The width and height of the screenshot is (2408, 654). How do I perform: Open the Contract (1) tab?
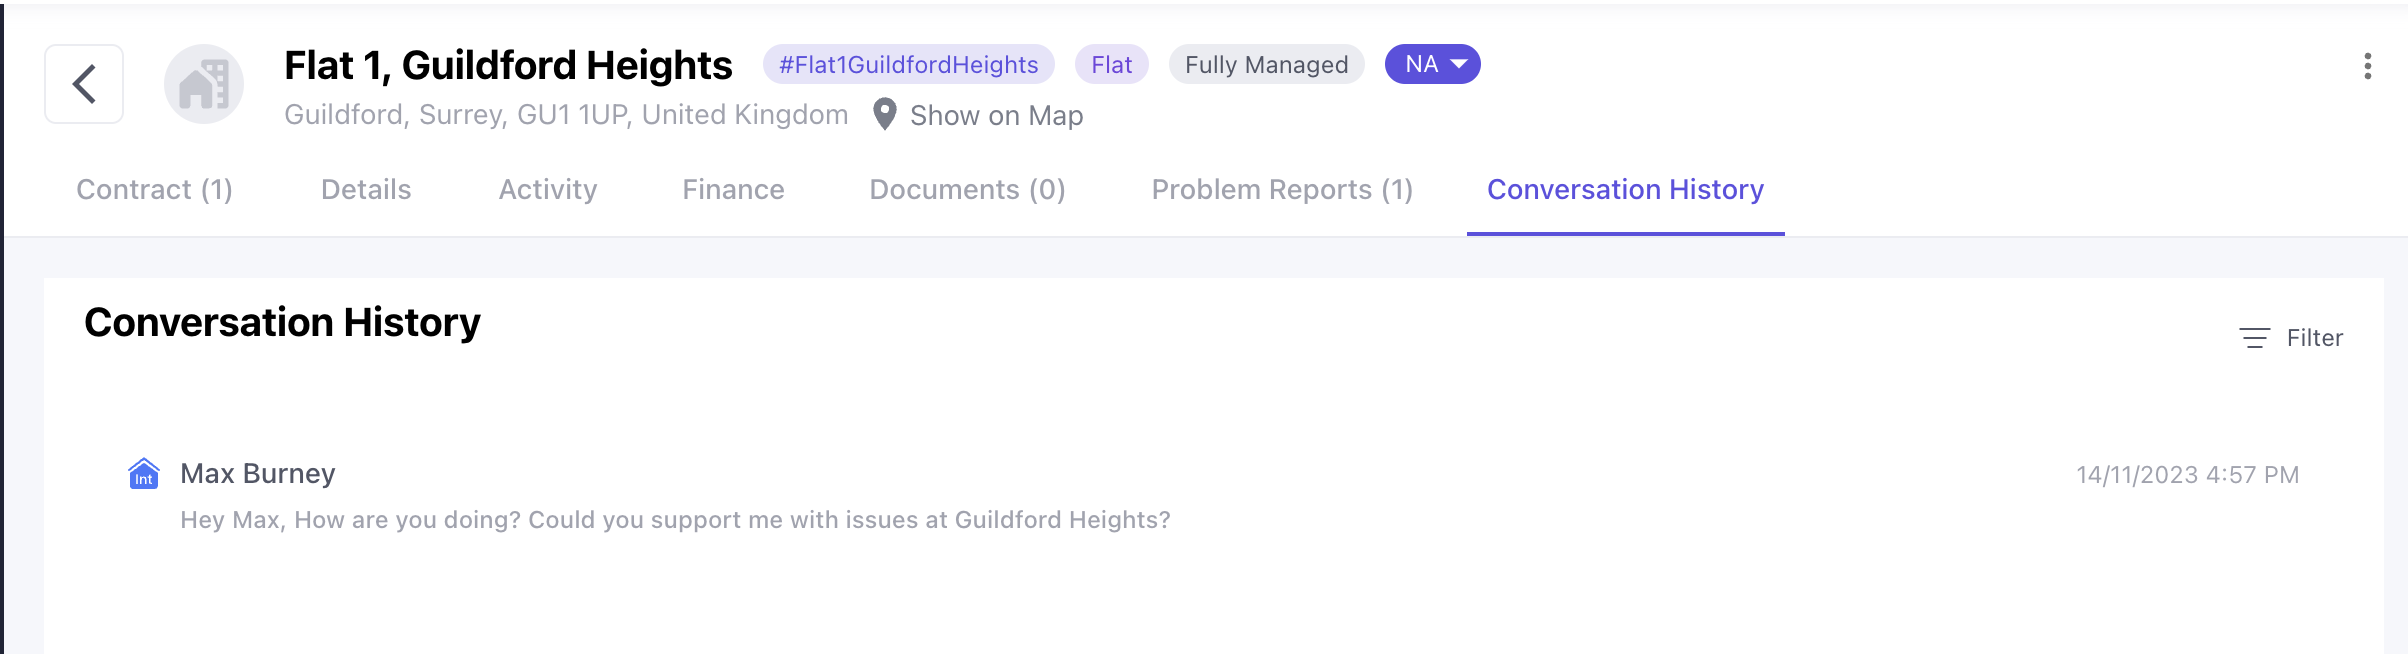pyautogui.click(x=155, y=189)
